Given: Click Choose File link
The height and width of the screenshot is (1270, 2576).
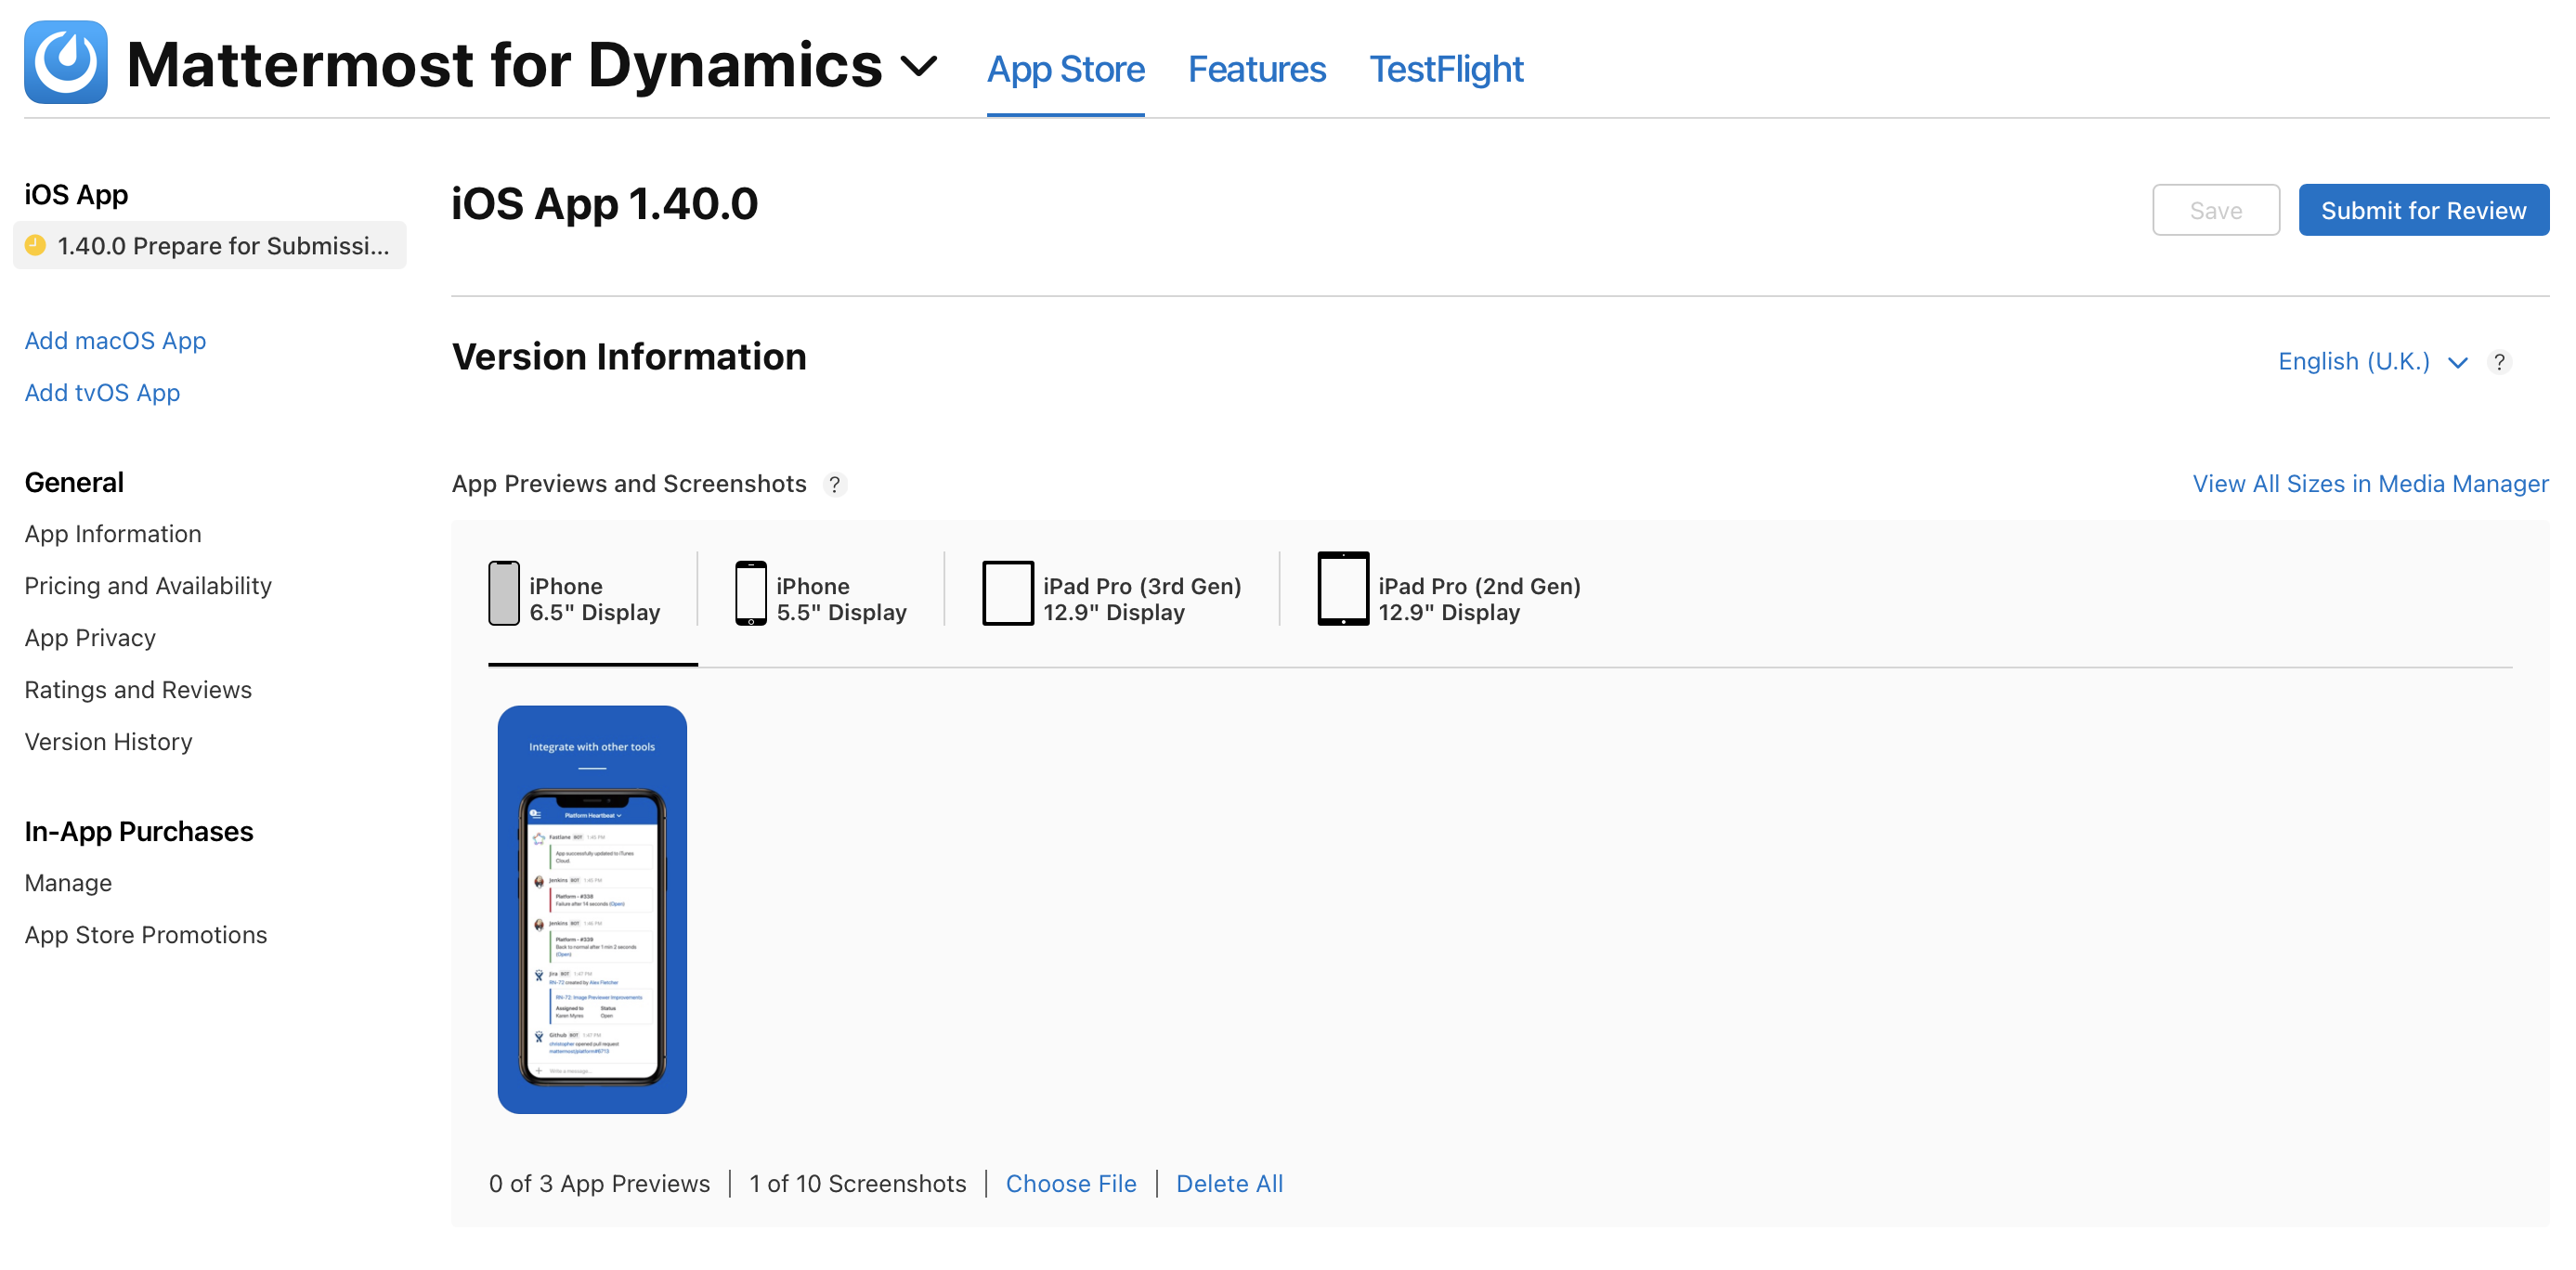Looking at the screenshot, I should [x=1071, y=1184].
